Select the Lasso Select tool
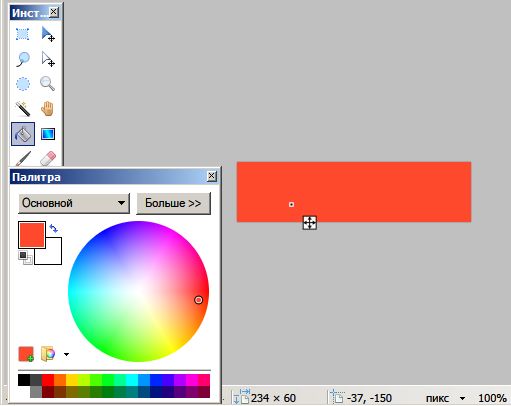The width and height of the screenshot is (511, 406). 23,59
